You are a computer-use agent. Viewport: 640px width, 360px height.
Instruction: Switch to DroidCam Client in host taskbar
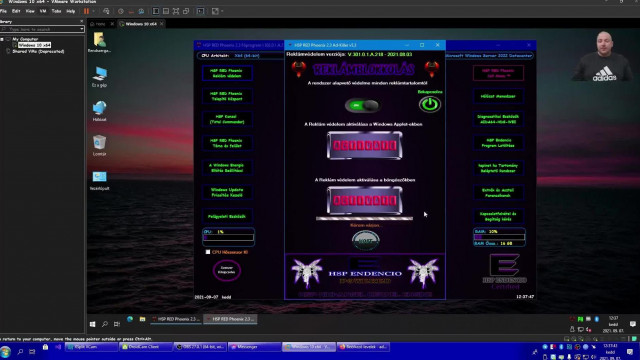[146, 347]
